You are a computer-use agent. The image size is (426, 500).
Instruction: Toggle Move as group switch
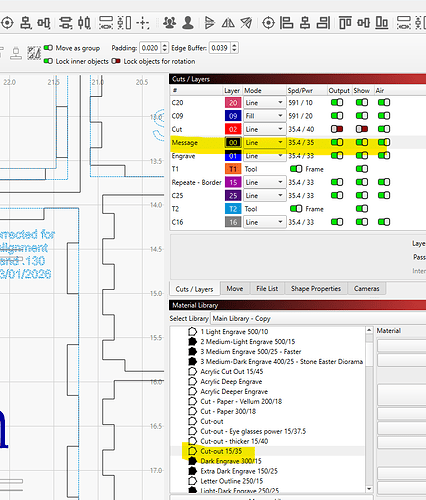click(x=48, y=48)
